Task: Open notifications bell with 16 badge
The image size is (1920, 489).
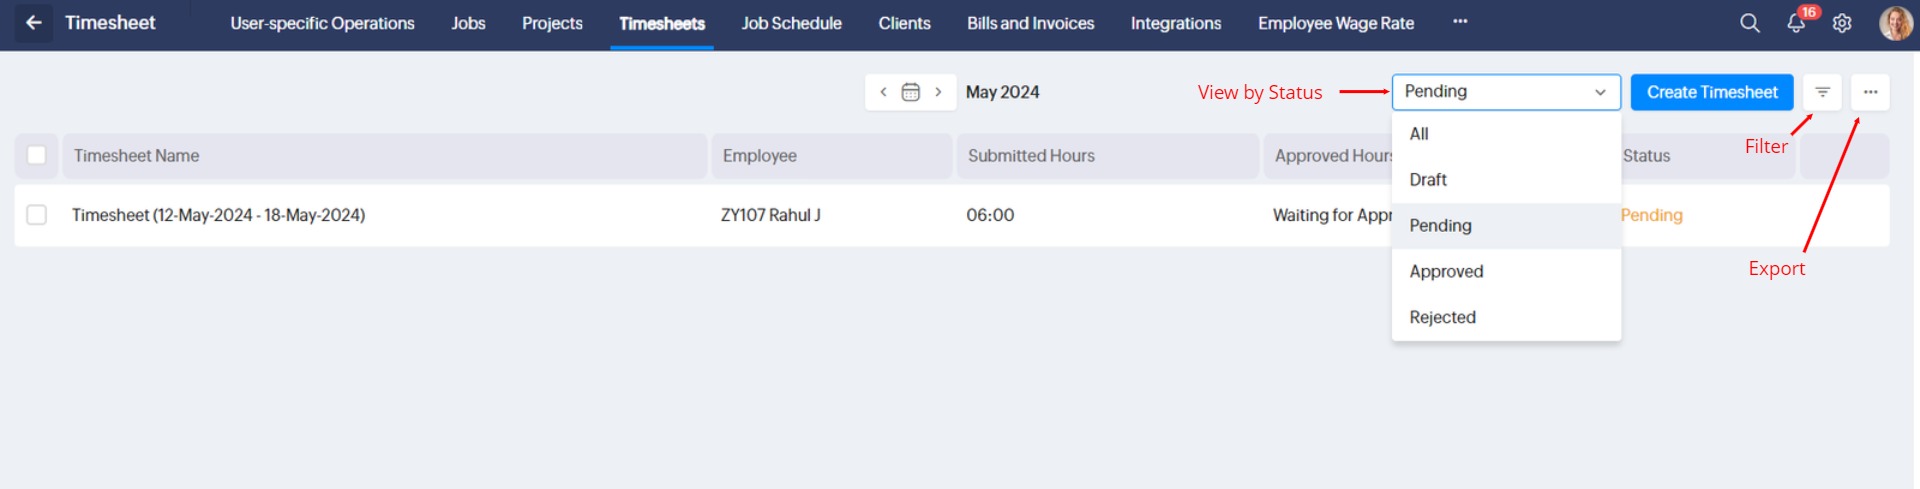Action: click(1796, 23)
